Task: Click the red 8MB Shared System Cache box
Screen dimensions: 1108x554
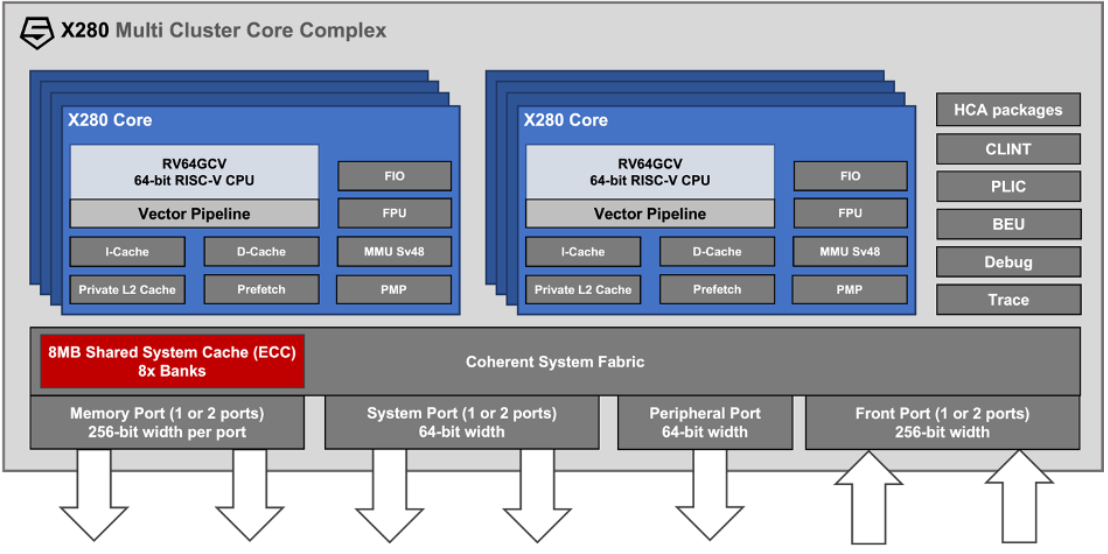Action: click(x=172, y=361)
